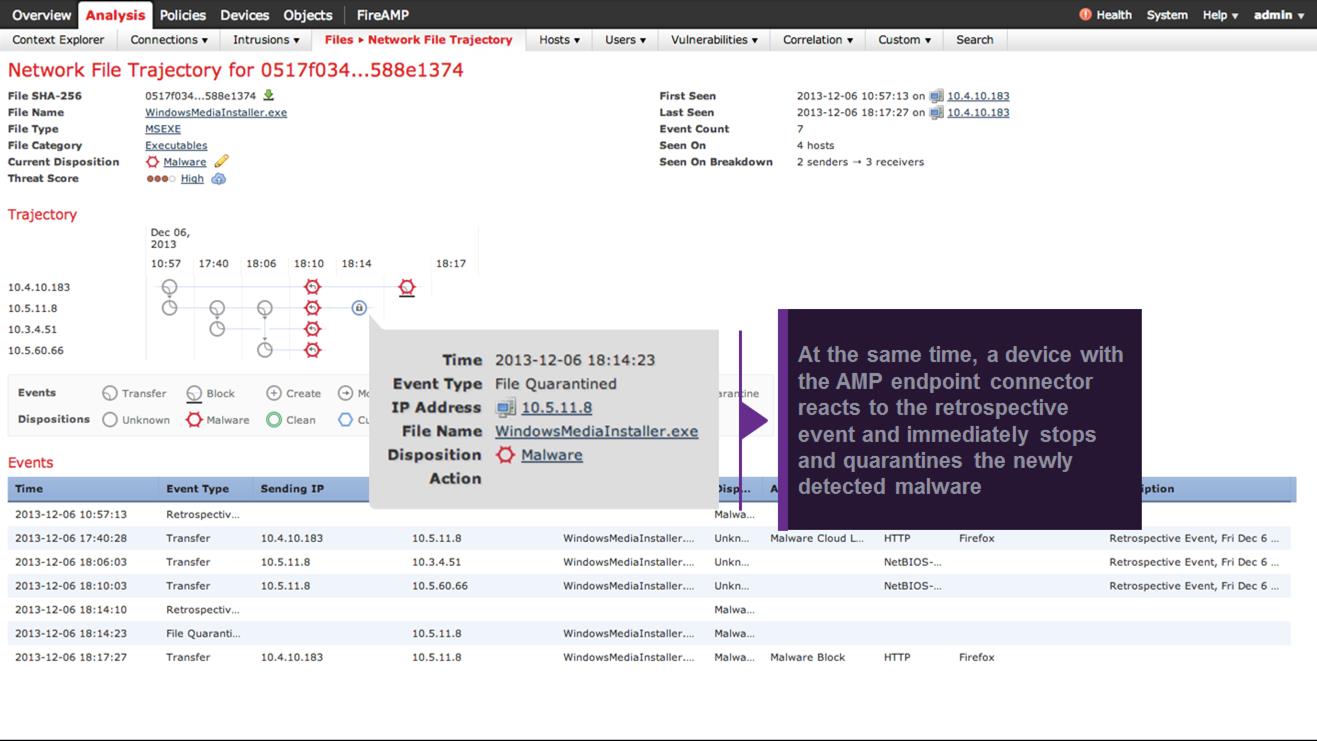
Task: Click the host computer icon next to First Seen
Action: click(x=936, y=96)
